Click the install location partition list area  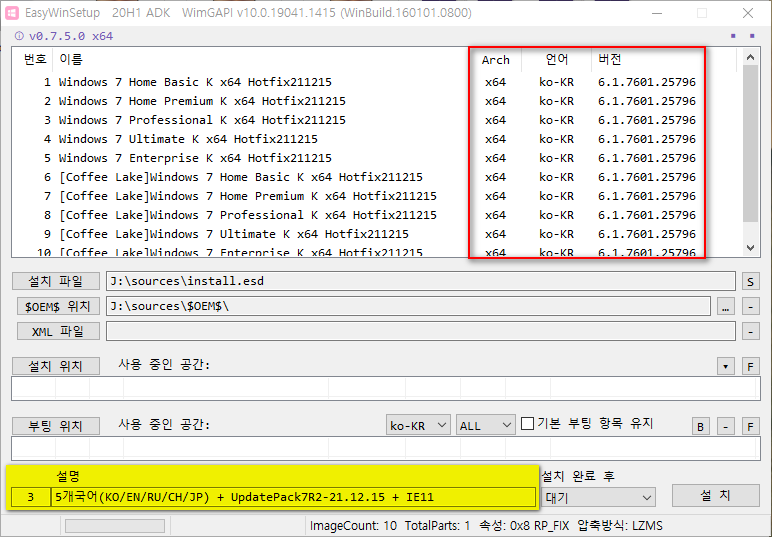(386, 388)
